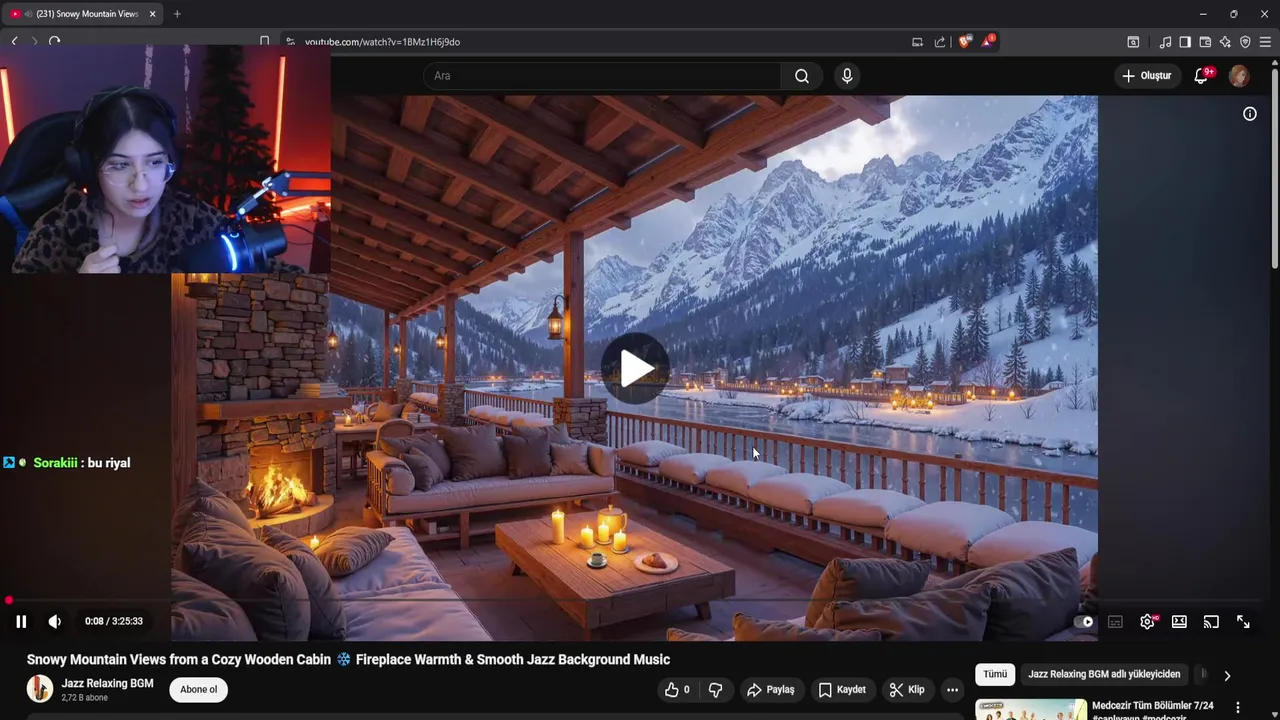Screen dimensions: 1280x720
Task: Click the 0:08 / 3:25:33 time display
Action: (x=114, y=621)
